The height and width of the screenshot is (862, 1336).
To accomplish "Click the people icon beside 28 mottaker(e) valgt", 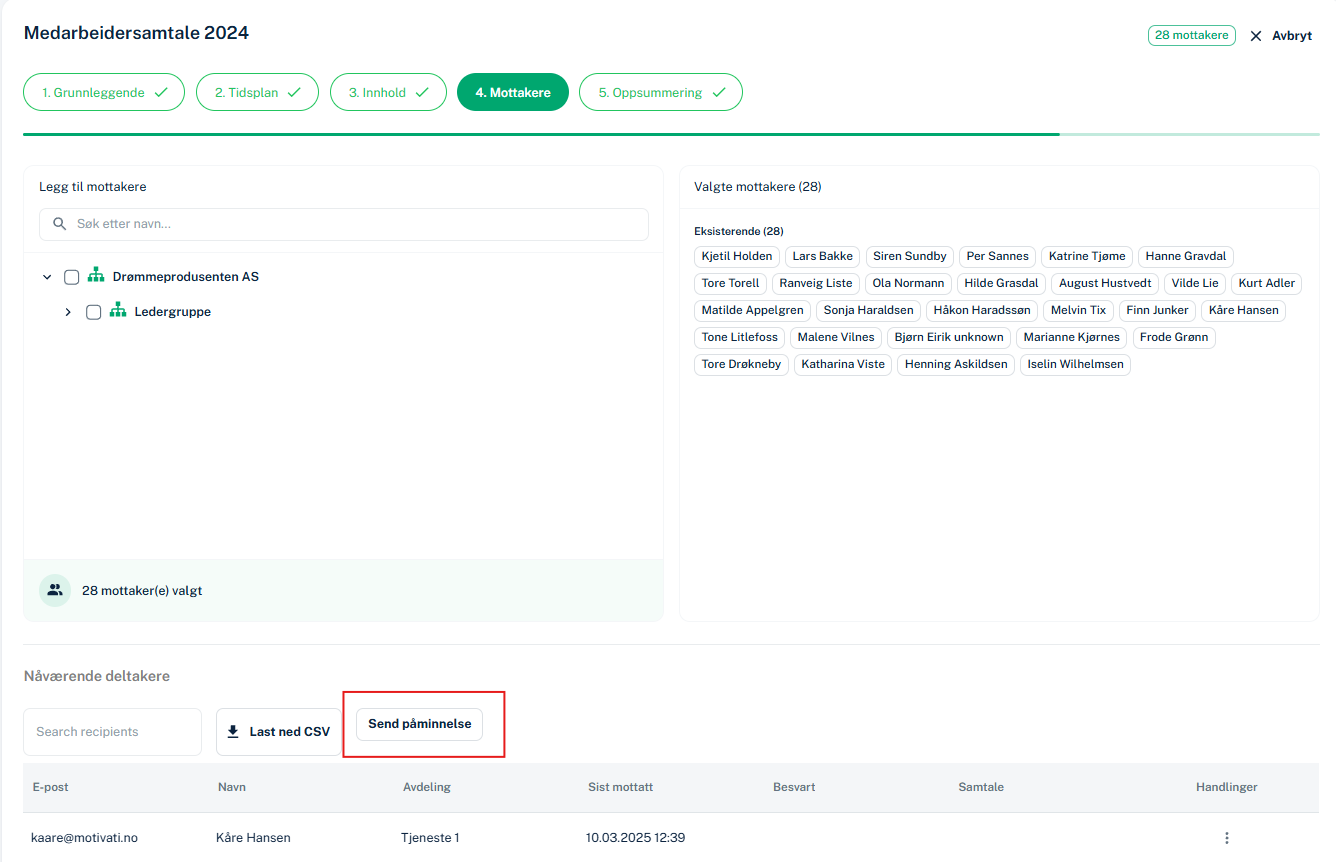I will (55, 590).
